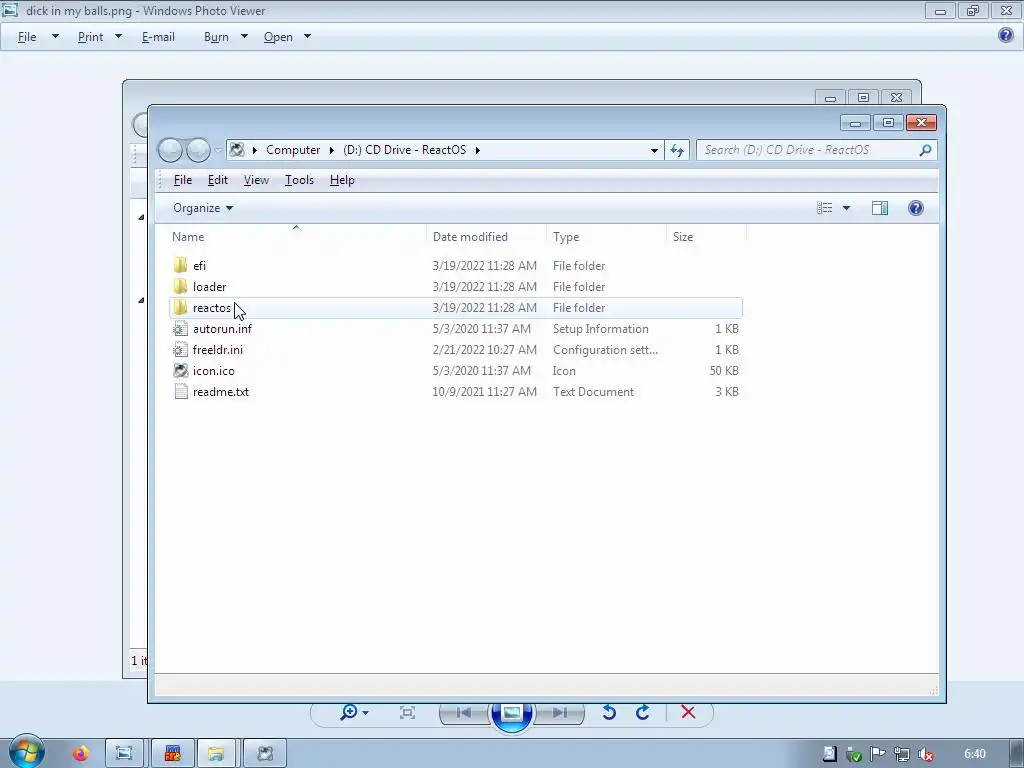
Task: Launch Firefox from the taskbar
Action: coord(81,754)
